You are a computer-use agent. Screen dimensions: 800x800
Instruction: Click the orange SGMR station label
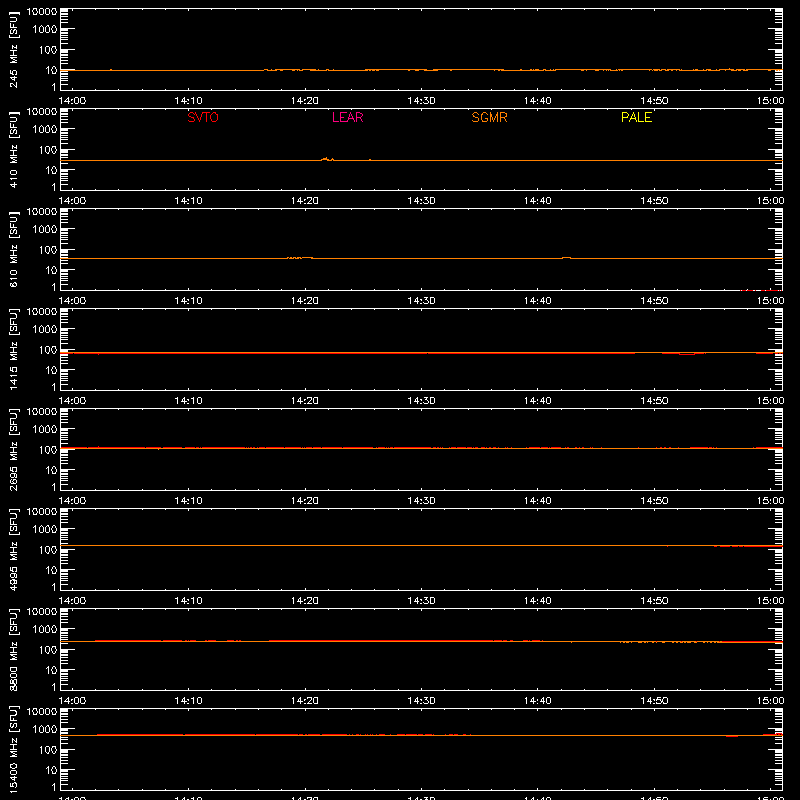click(489, 117)
